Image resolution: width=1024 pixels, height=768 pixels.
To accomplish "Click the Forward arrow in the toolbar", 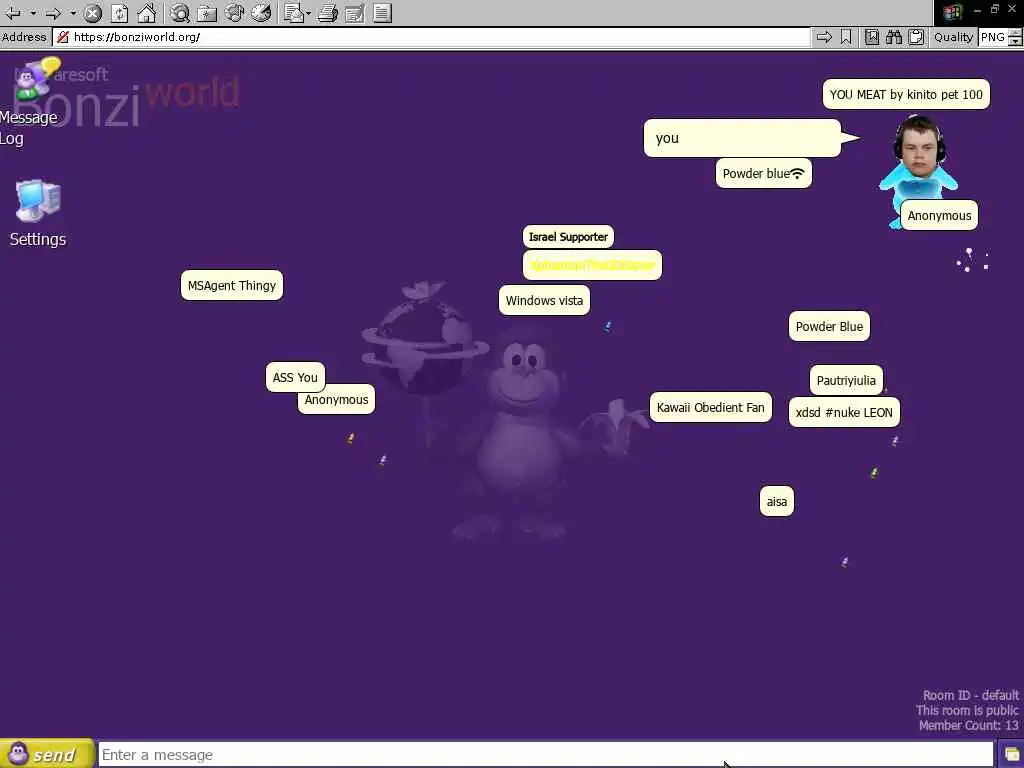I will [x=54, y=12].
